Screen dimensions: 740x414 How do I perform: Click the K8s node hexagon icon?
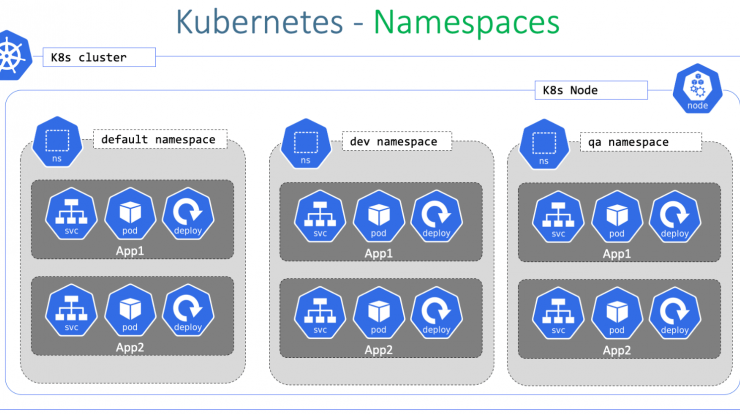coord(698,89)
